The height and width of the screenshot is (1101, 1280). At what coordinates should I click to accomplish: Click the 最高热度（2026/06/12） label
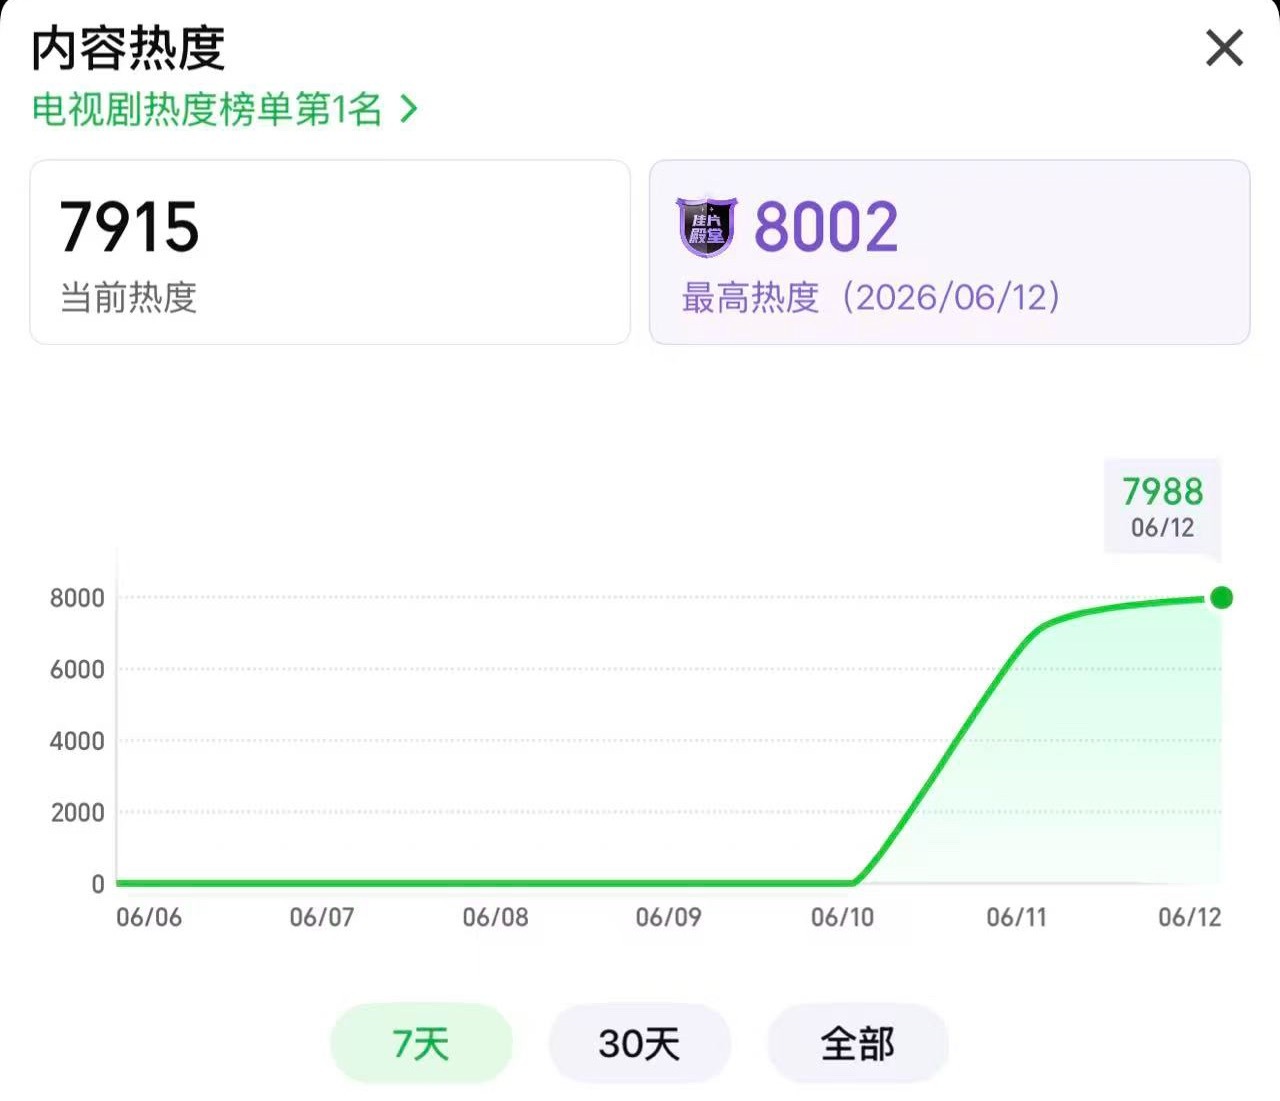coord(871,298)
